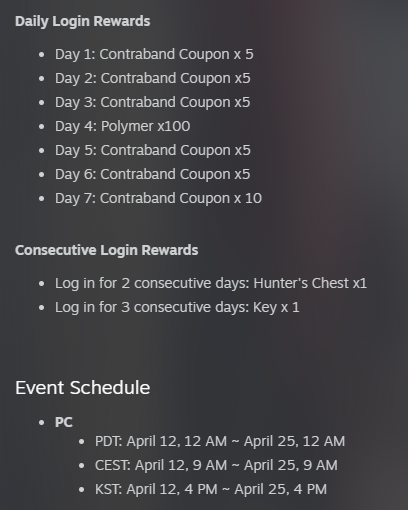This screenshot has width=408, height=510.
Task: Select the 3 consecutive days Key reward
Action: [177, 307]
